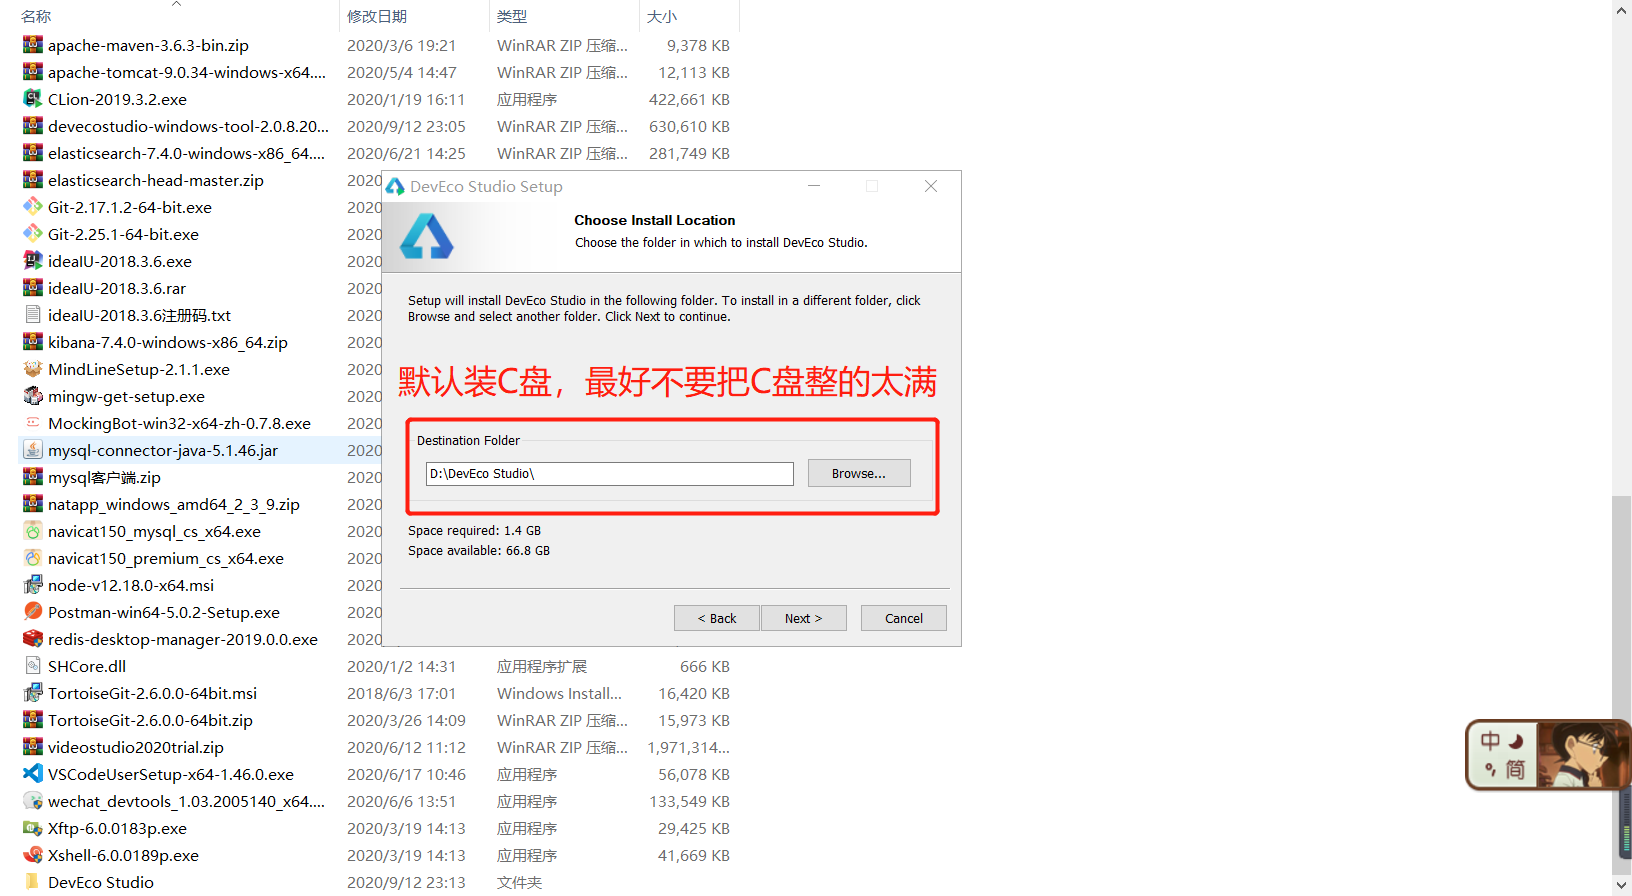Image resolution: width=1632 pixels, height=896 pixels.
Task: Click the DevEco Studio folder icon
Action: pos(33,882)
